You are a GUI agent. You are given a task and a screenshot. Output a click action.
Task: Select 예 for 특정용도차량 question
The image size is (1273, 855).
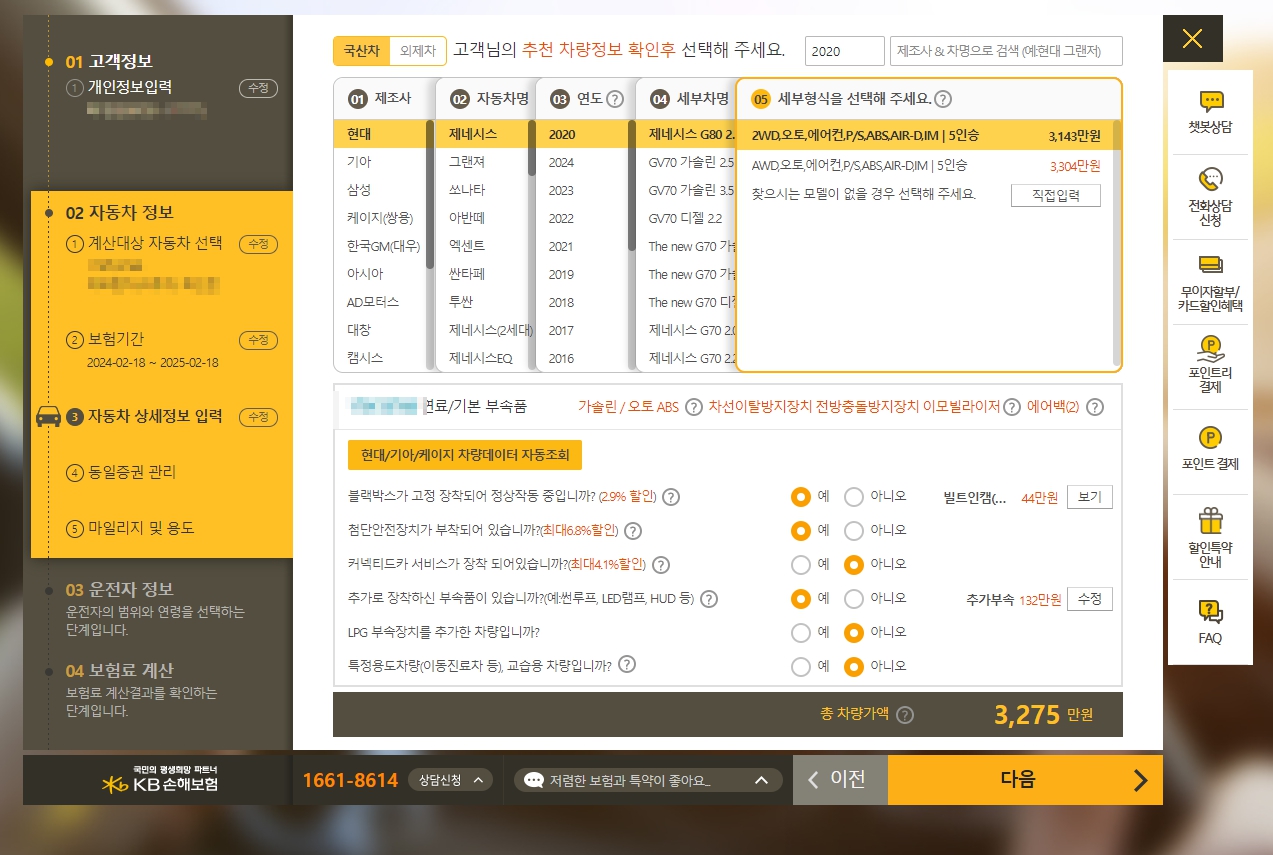[800, 666]
